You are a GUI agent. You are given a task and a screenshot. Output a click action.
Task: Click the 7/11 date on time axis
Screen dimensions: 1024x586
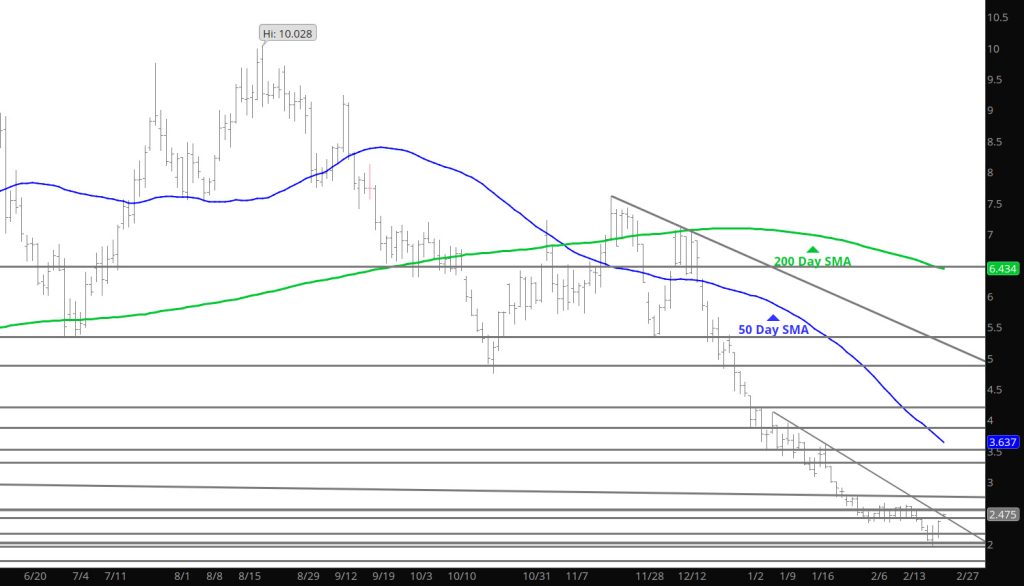pos(116,576)
